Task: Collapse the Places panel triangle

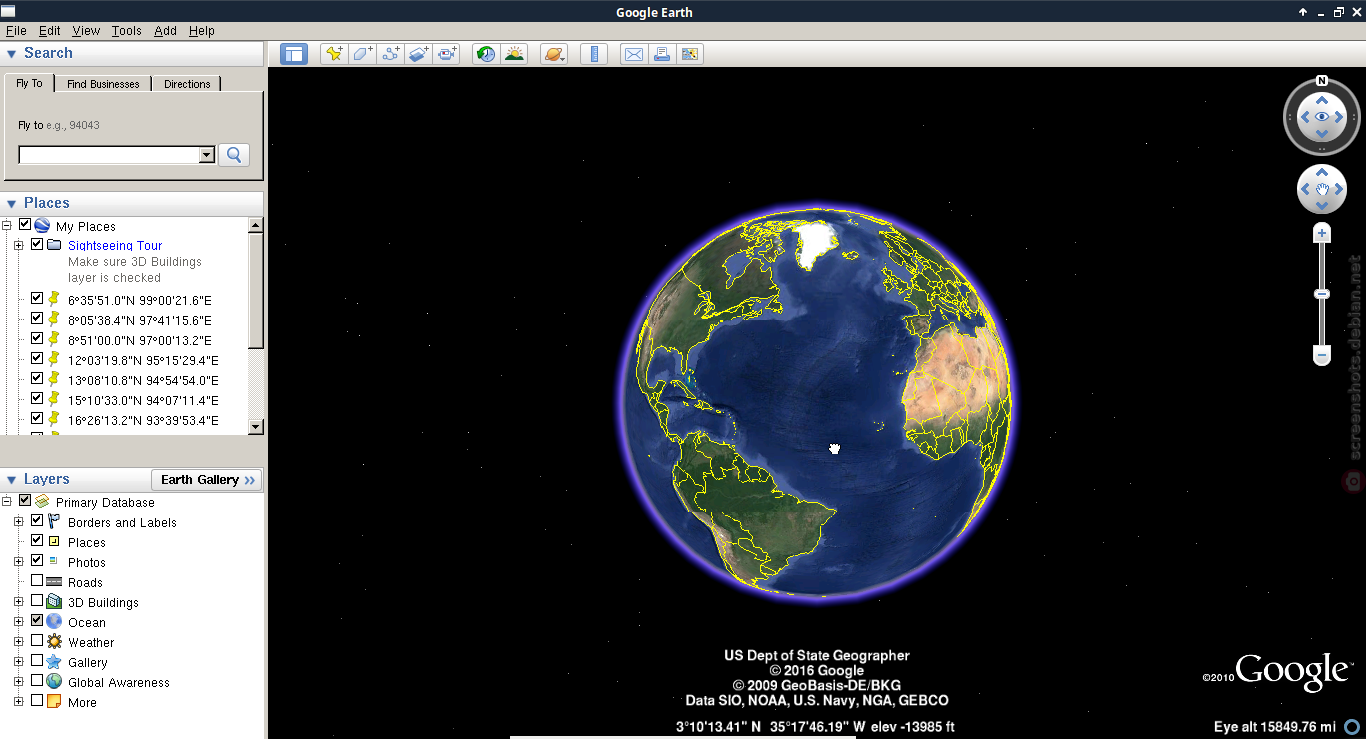Action: click(12, 204)
